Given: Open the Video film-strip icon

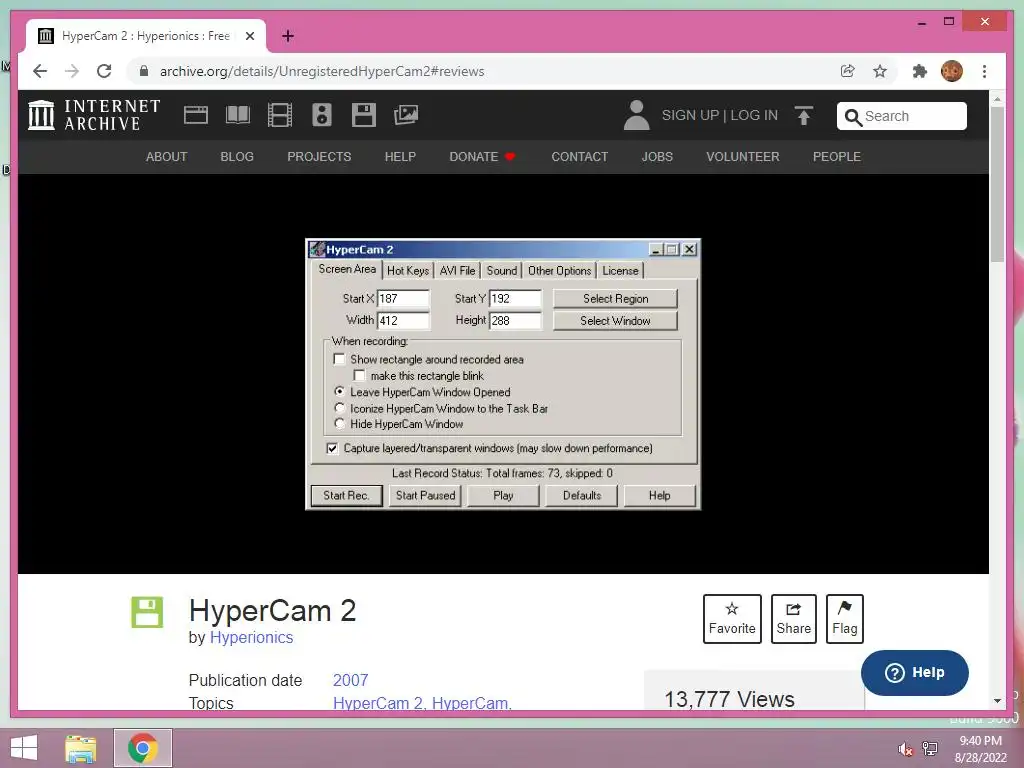Looking at the screenshot, I should tap(280, 115).
